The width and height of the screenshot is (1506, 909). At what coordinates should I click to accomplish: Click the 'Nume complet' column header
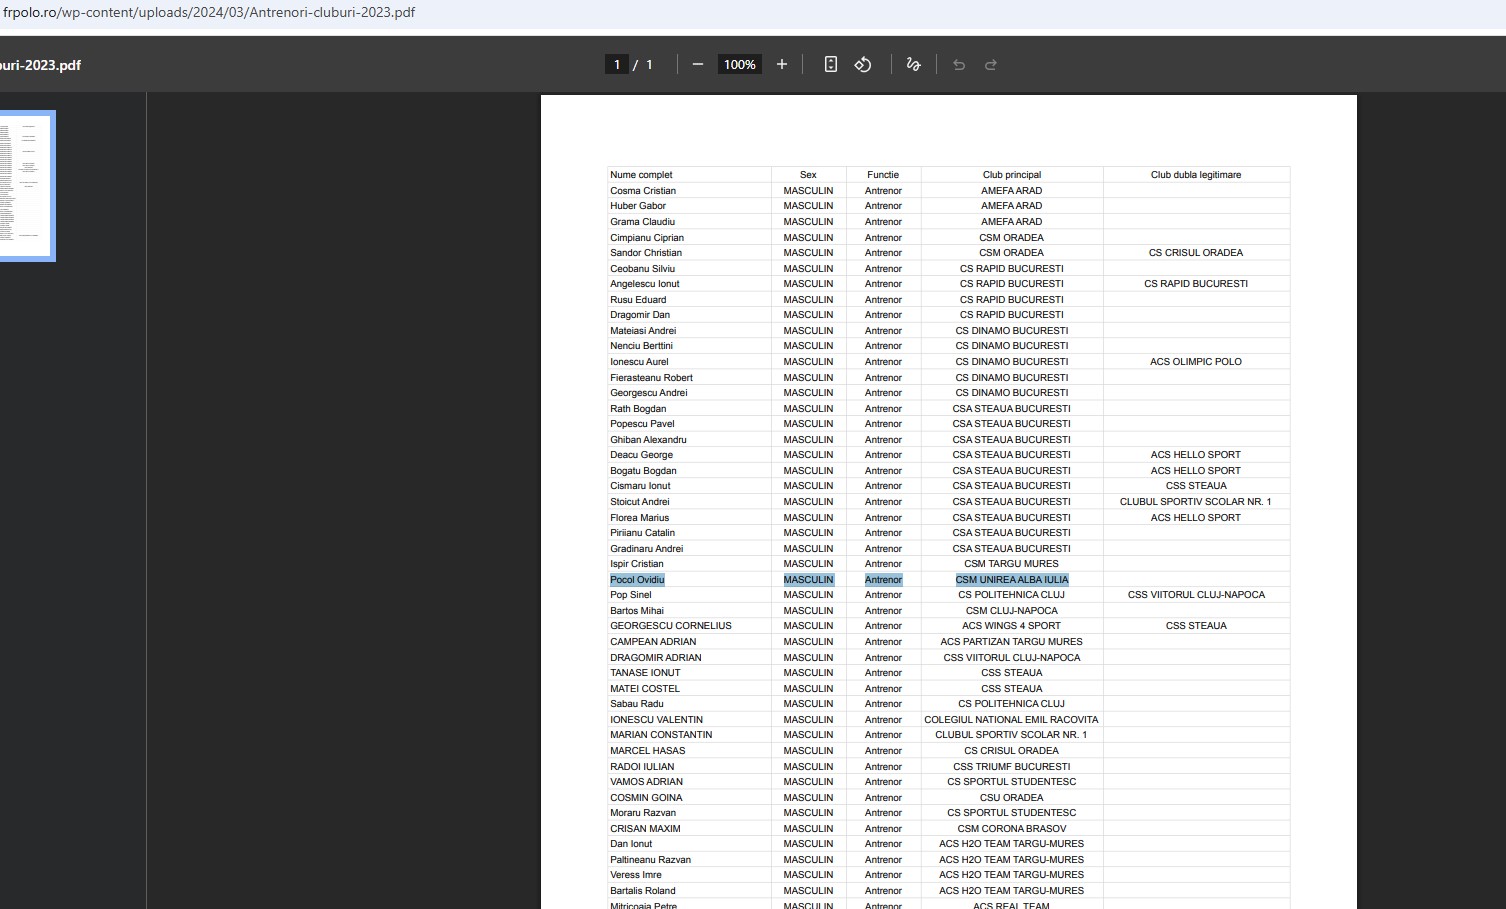641,175
